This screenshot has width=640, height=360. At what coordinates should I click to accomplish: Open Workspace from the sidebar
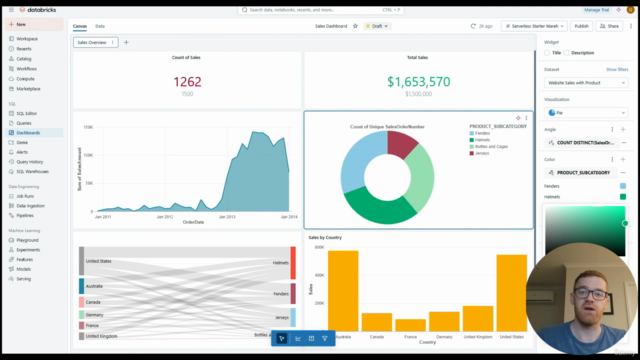(x=27, y=39)
